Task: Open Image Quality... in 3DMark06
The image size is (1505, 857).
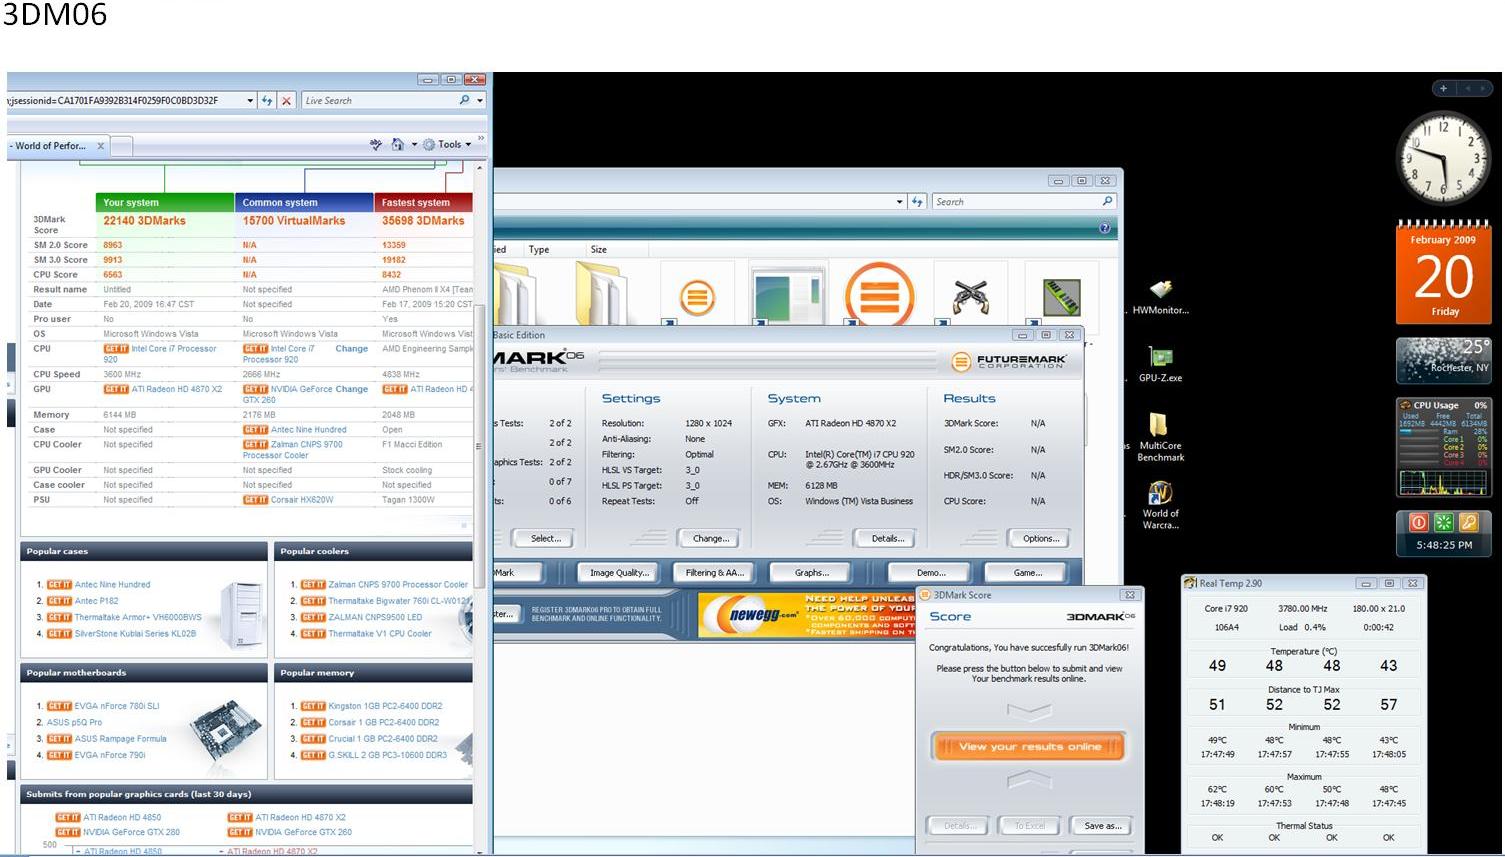Action: click(619, 573)
